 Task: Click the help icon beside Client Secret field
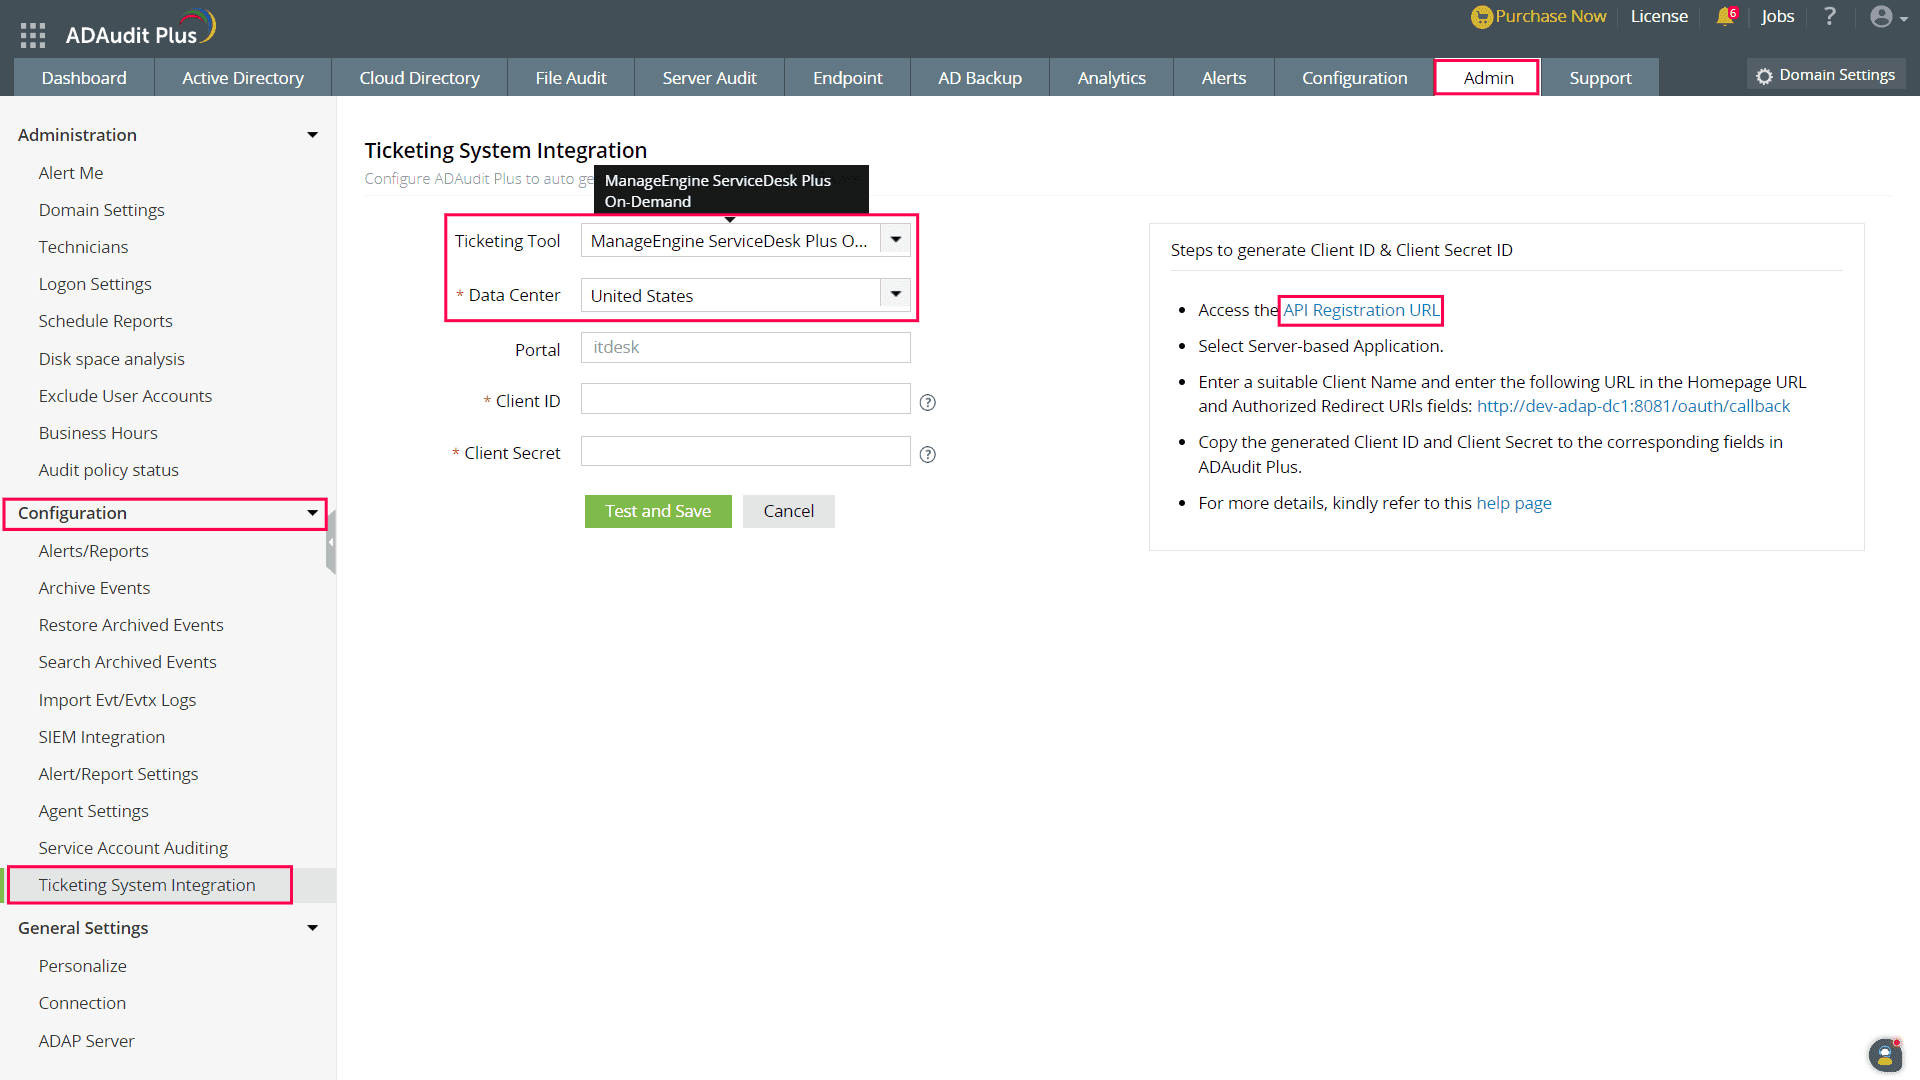(x=927, y=454)
